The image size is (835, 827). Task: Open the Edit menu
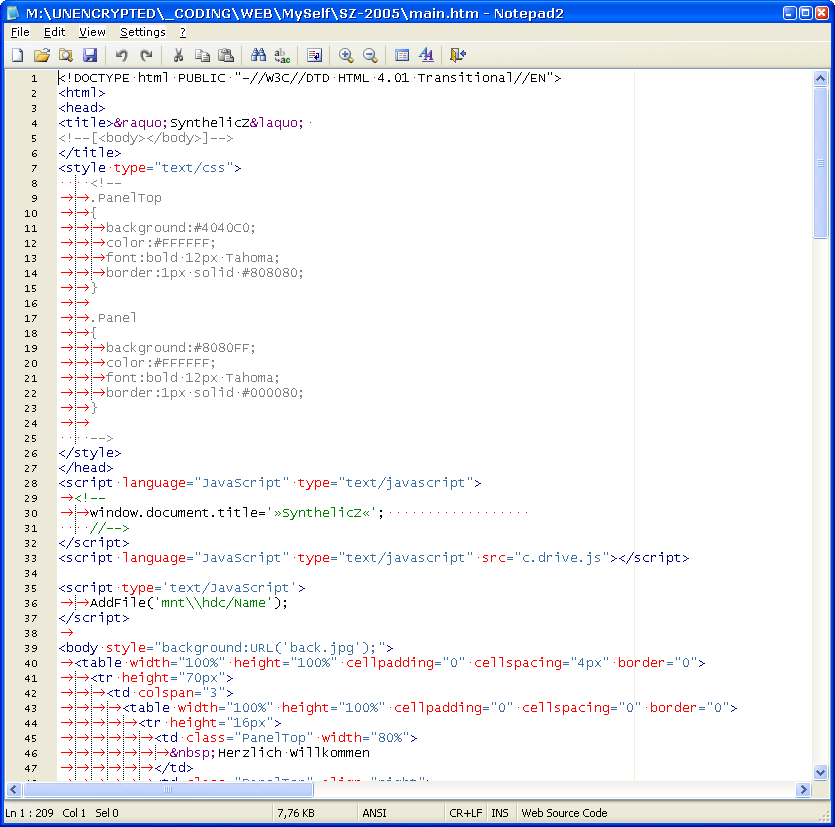click(54, 32)
